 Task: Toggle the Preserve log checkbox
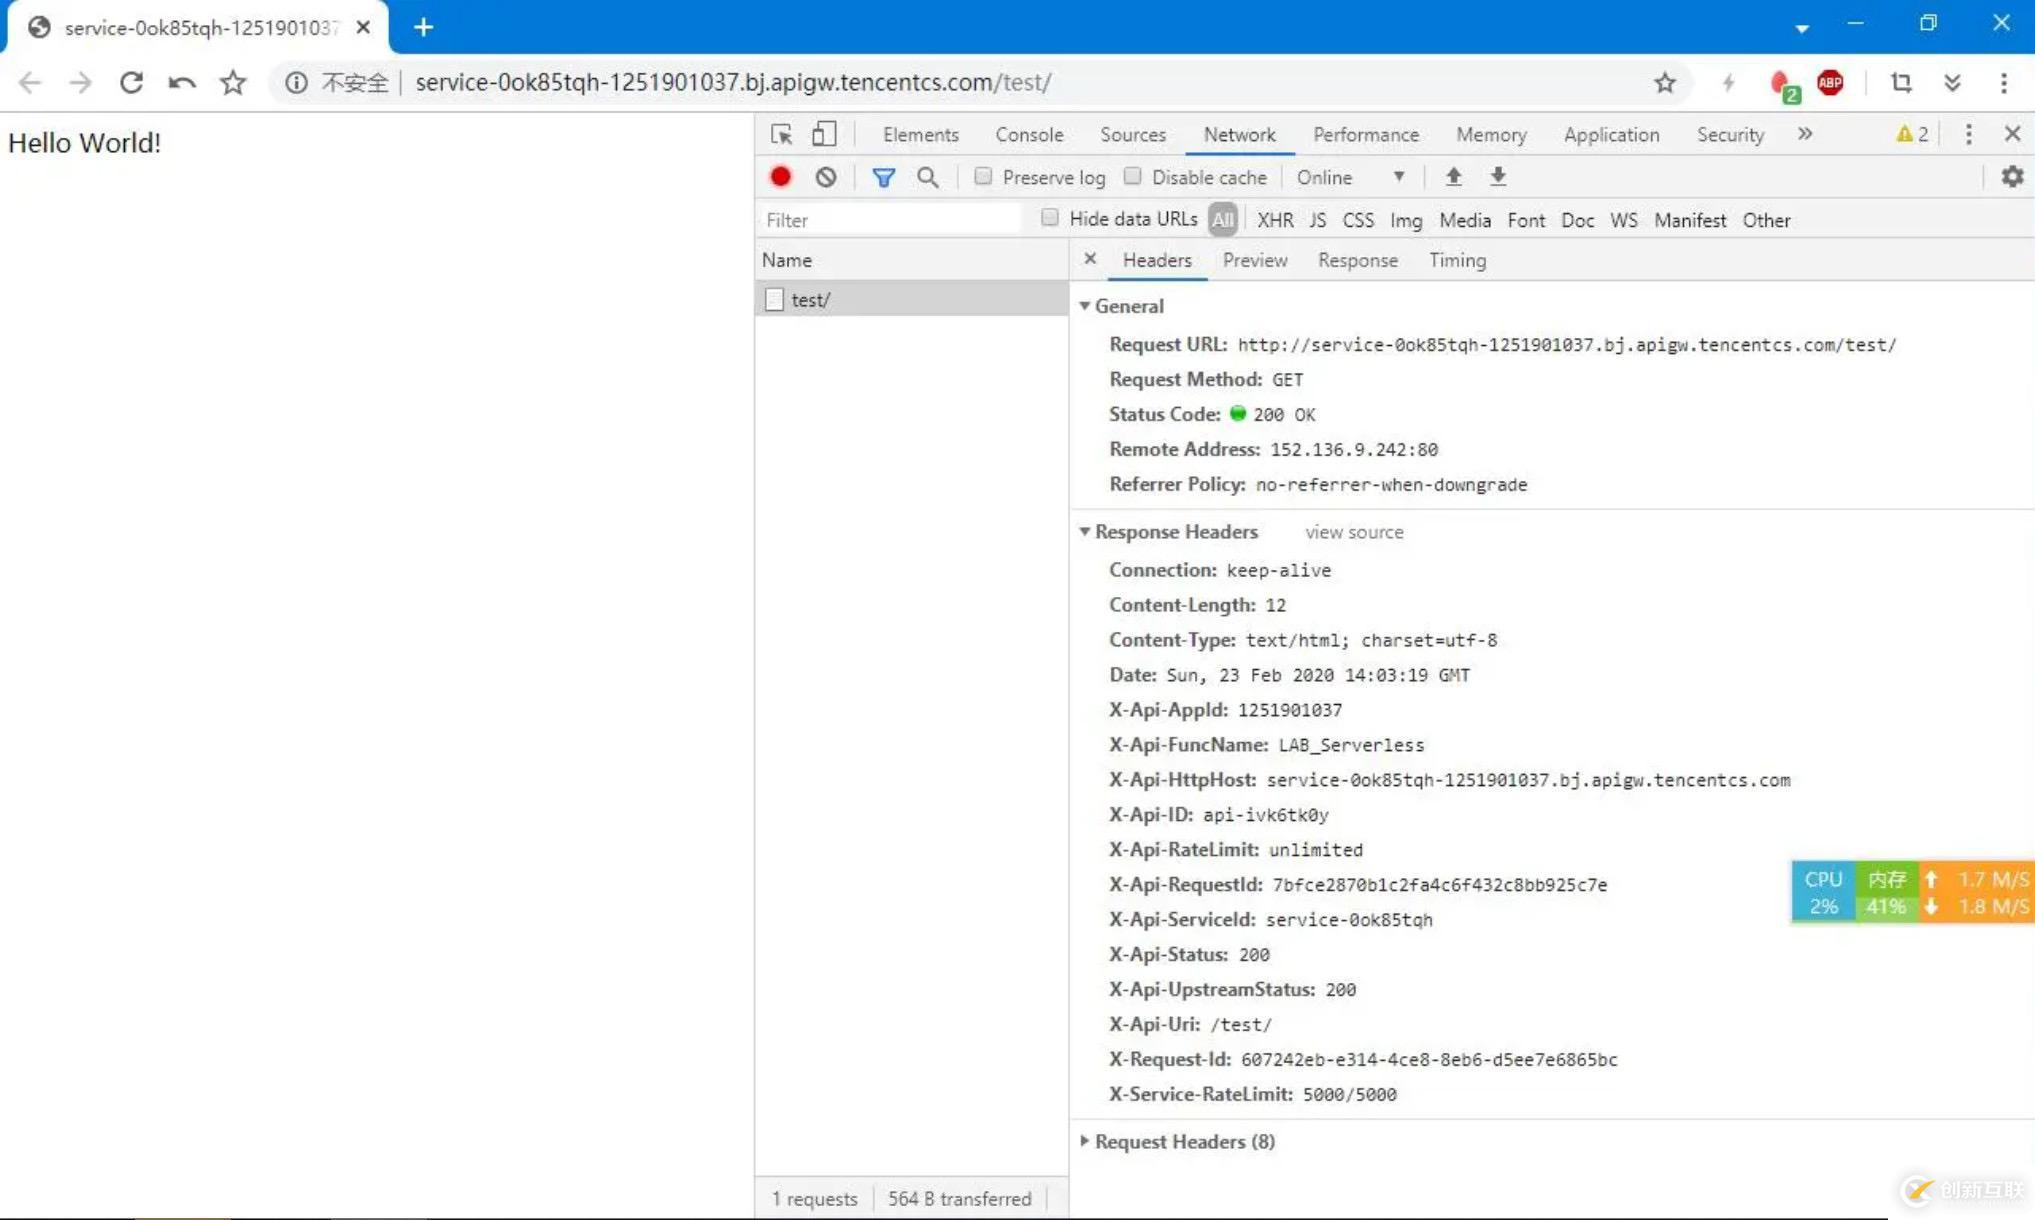982,176
